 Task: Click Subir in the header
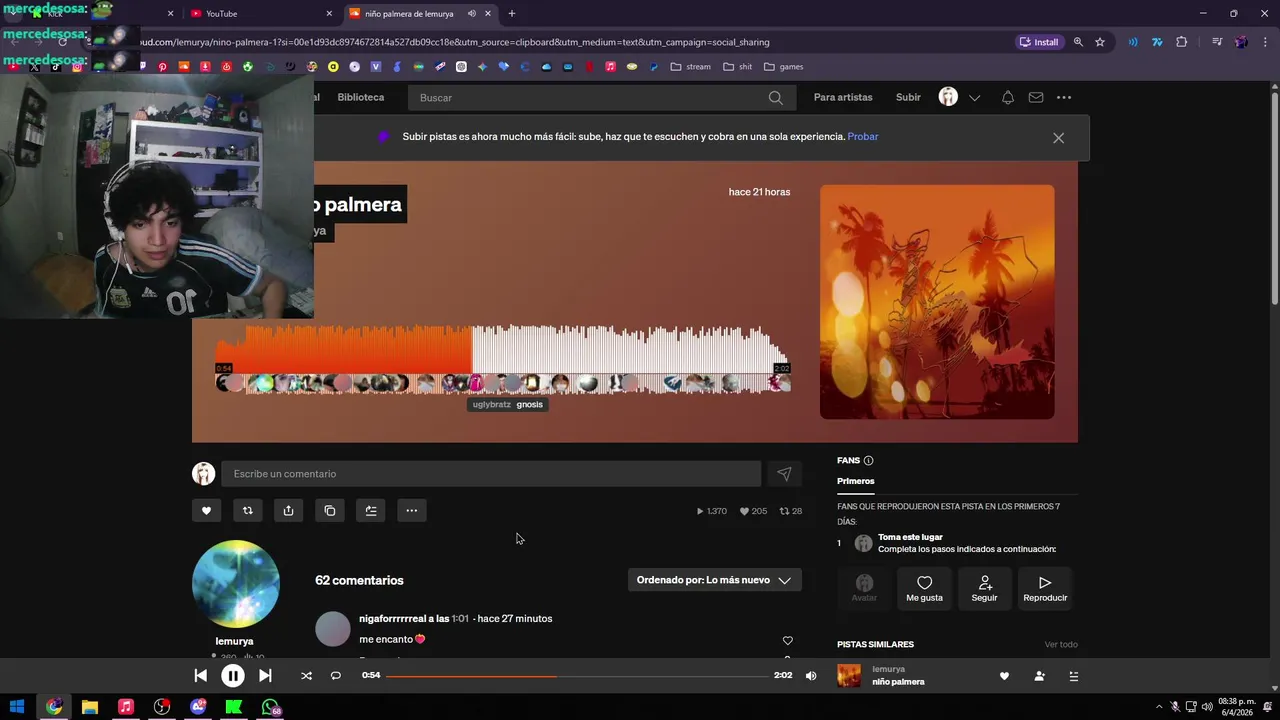point(908,97)
